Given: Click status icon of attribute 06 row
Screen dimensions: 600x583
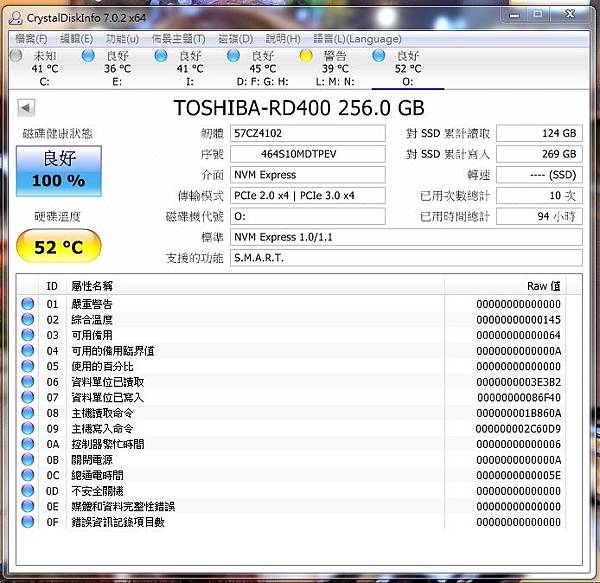Looking at the screenshot, I should click(28, 382).
